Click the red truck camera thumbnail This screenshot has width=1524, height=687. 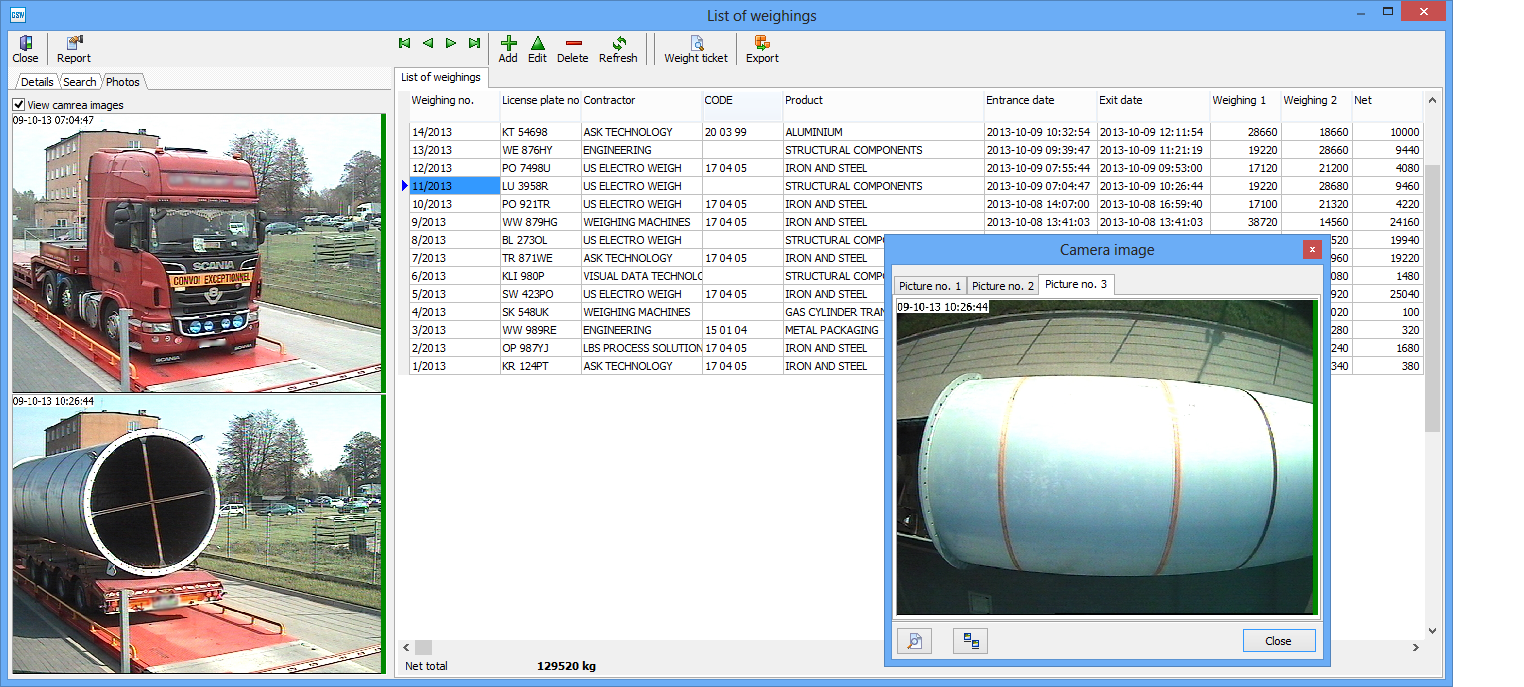pyautogui.click(x=196, y=253)
